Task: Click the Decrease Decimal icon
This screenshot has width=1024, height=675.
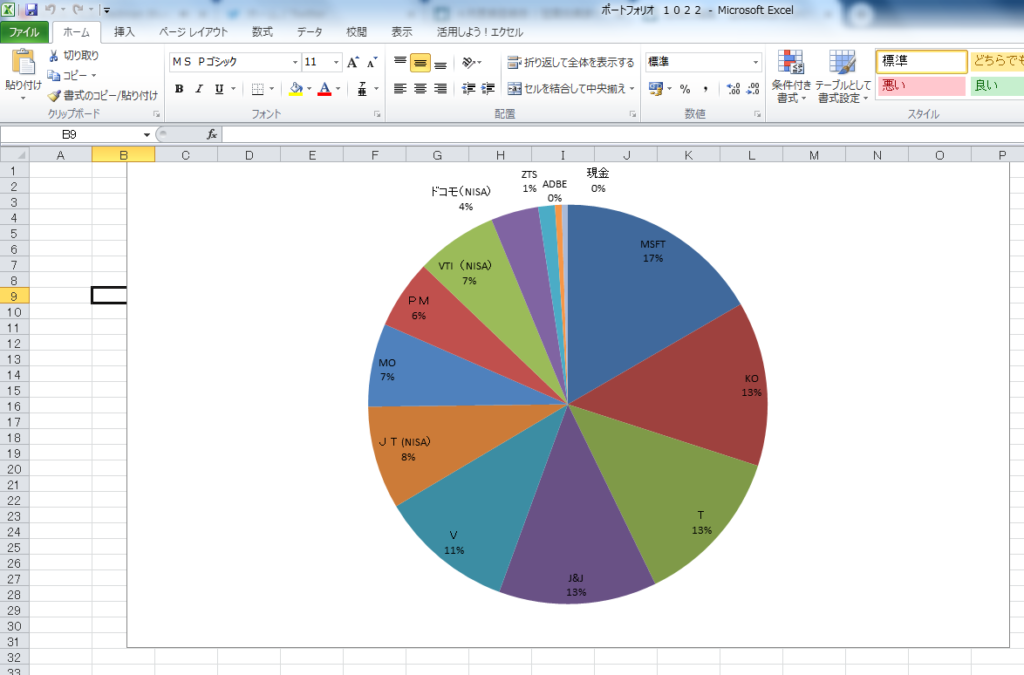Action: click(x=753, y=89)
